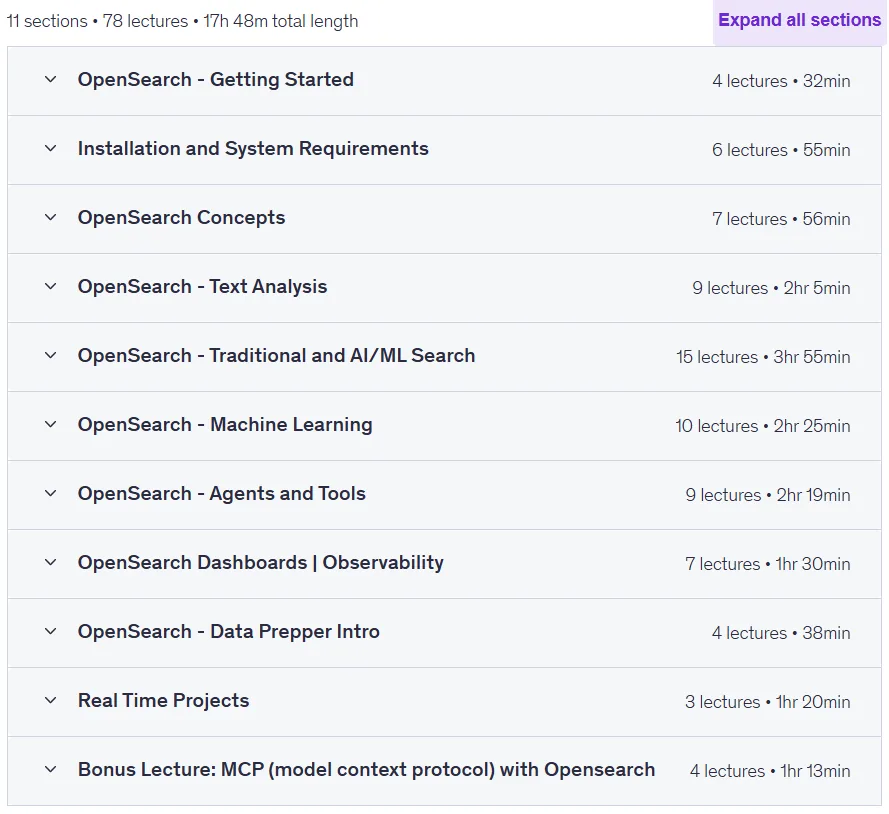Image resolution: width=889 pixels, height=814 pixels.
Task: Click the Expand all sections link
Action: (x=799, y=20)
